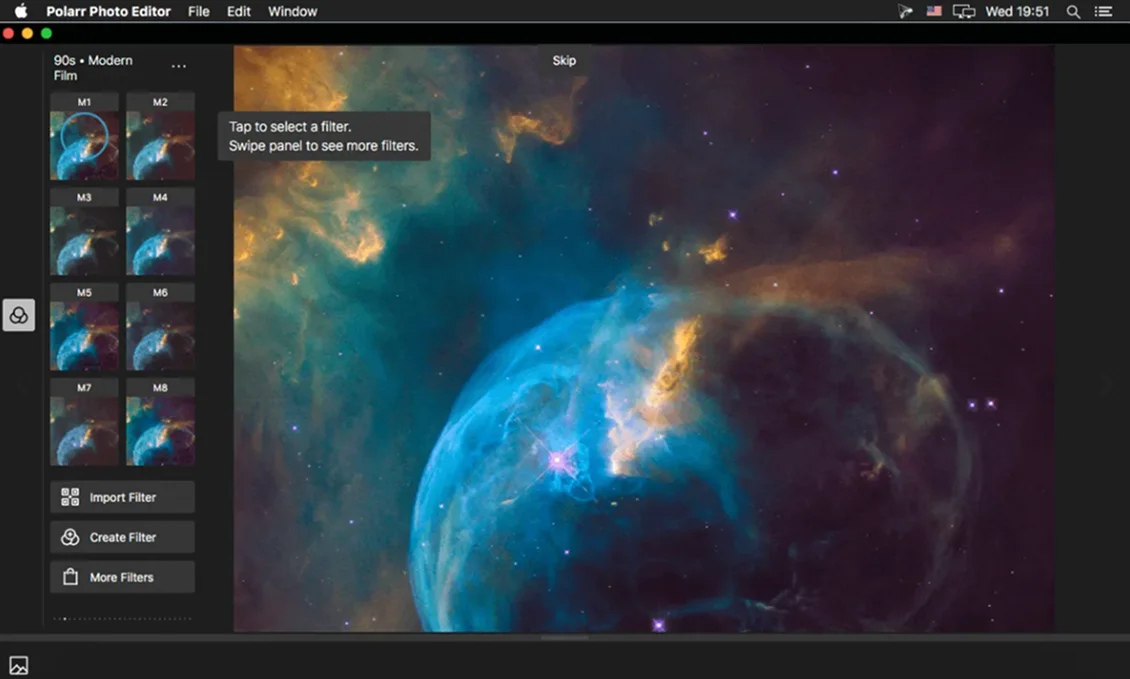1130x679 pixels.
Task: Click the filter page indicator dots
Action: (x=123, y=618)
